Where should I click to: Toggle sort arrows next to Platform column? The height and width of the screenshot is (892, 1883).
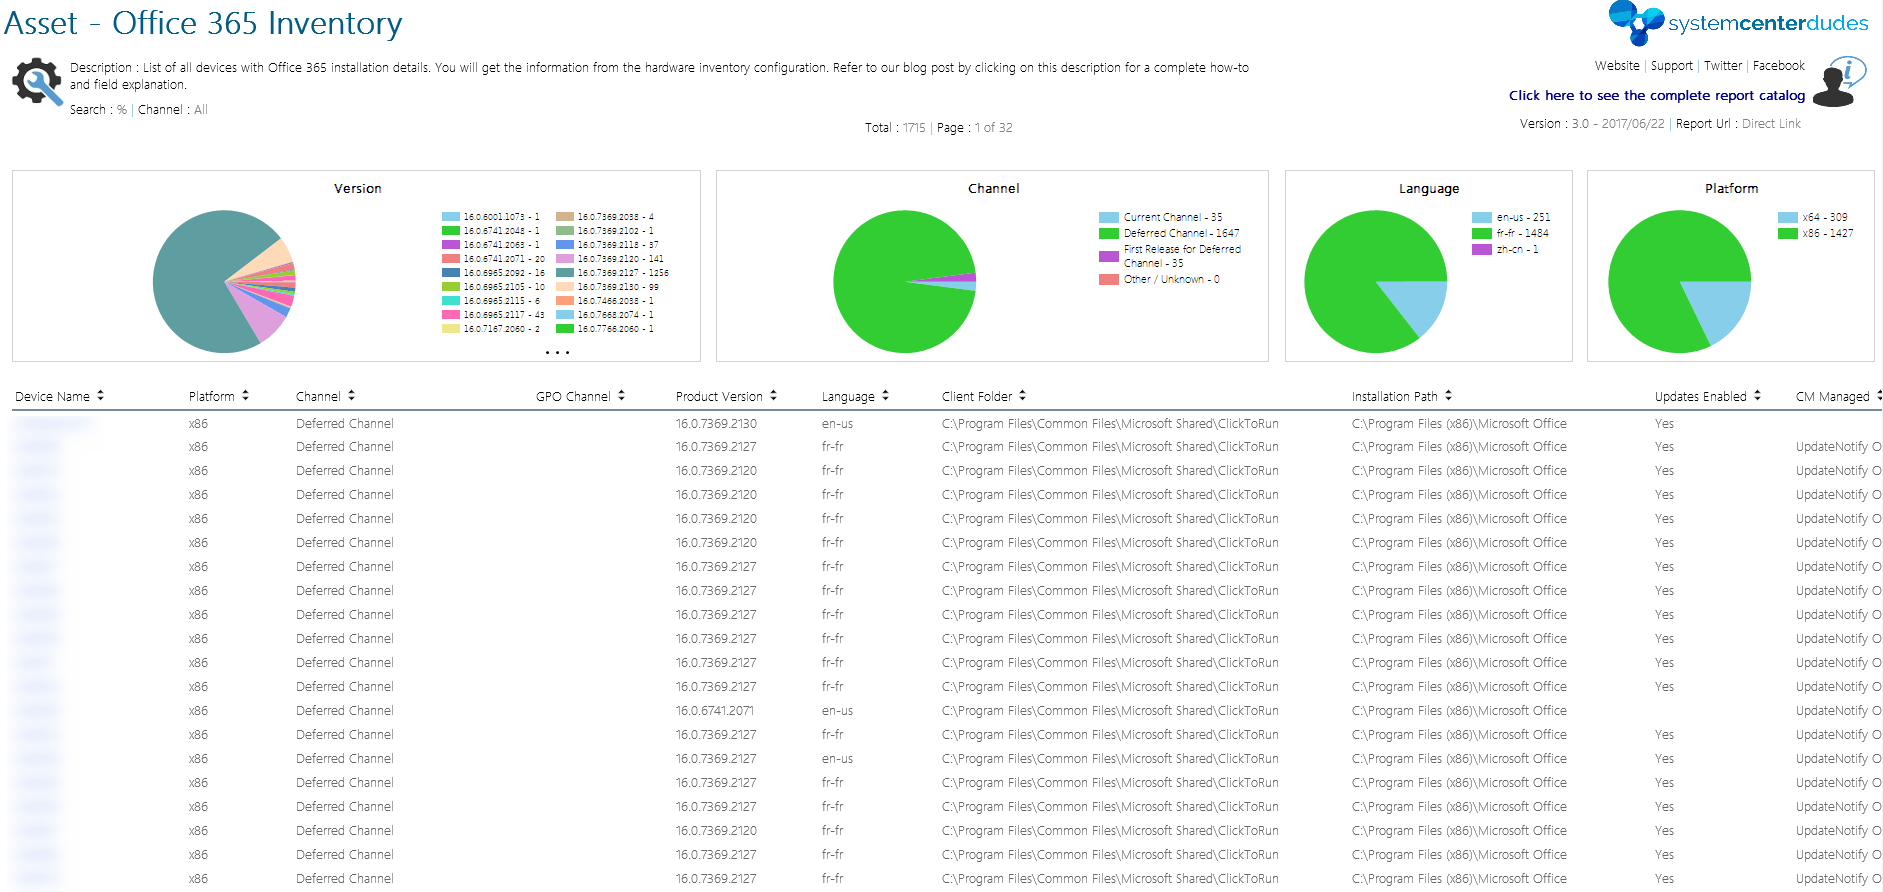(x=245, y=396)
